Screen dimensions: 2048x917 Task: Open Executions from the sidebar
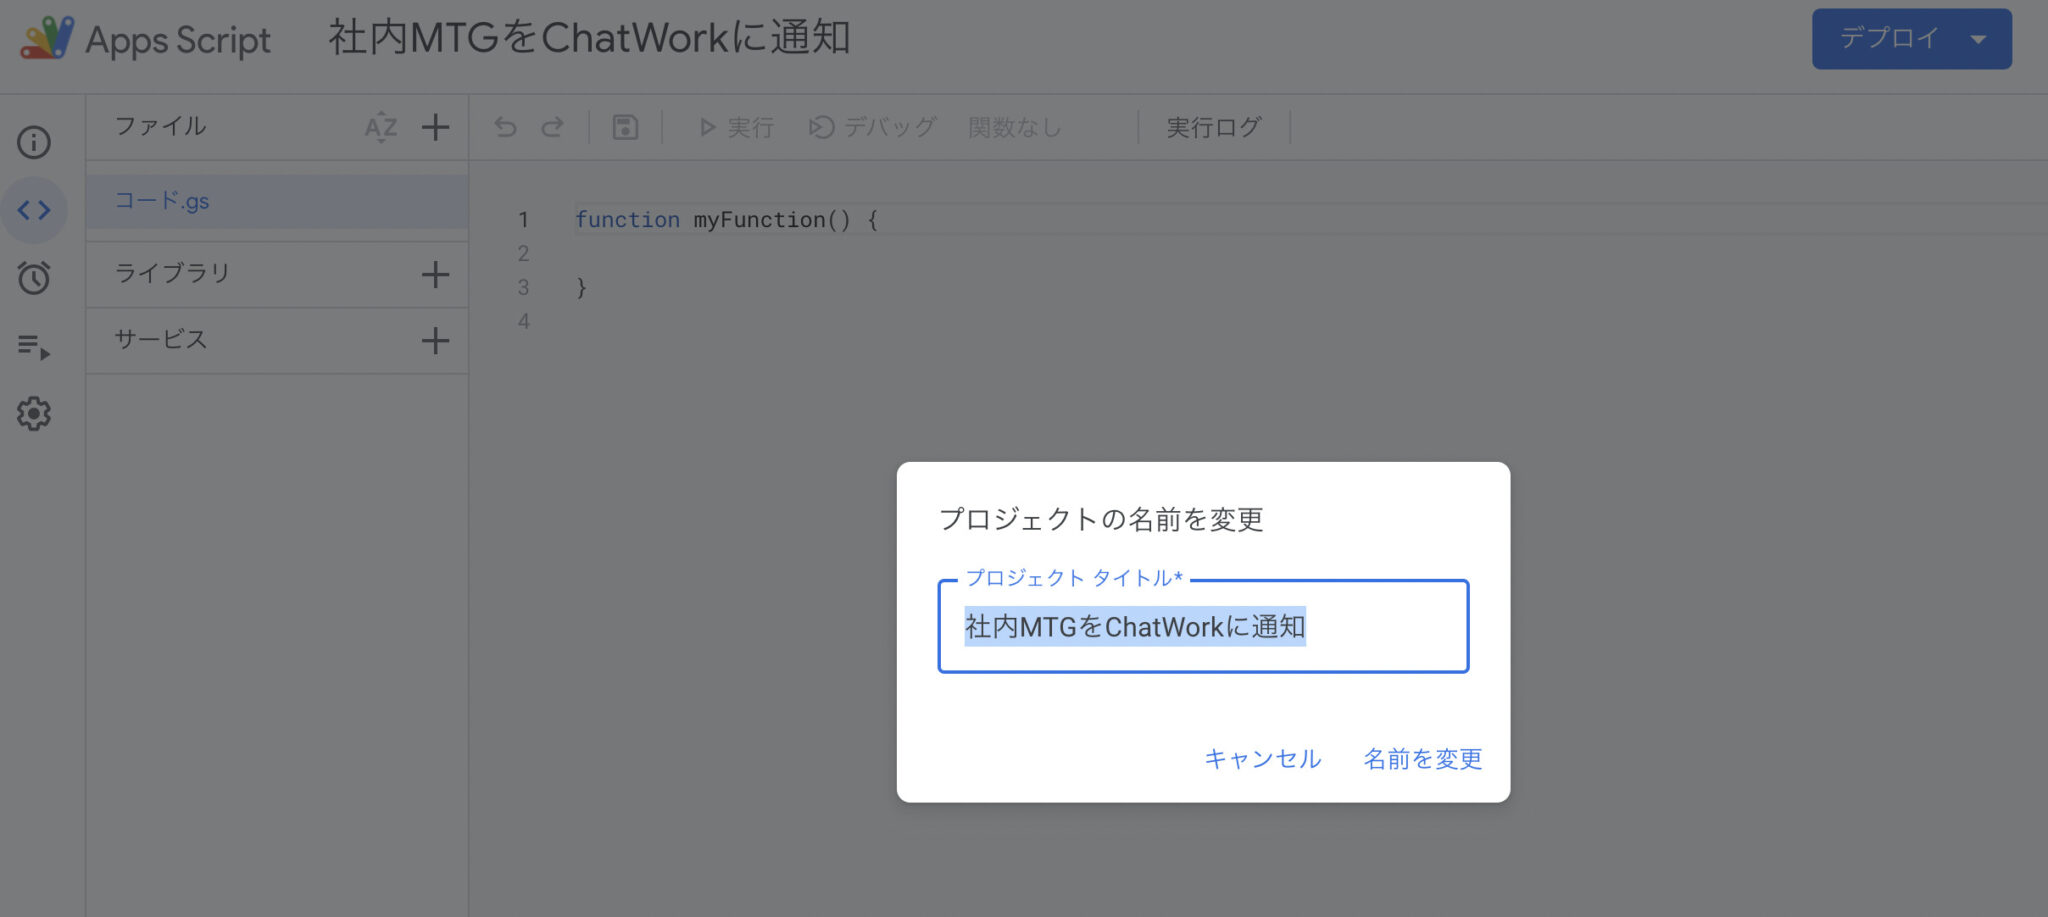pyautogui.click(x=34, y=346)
